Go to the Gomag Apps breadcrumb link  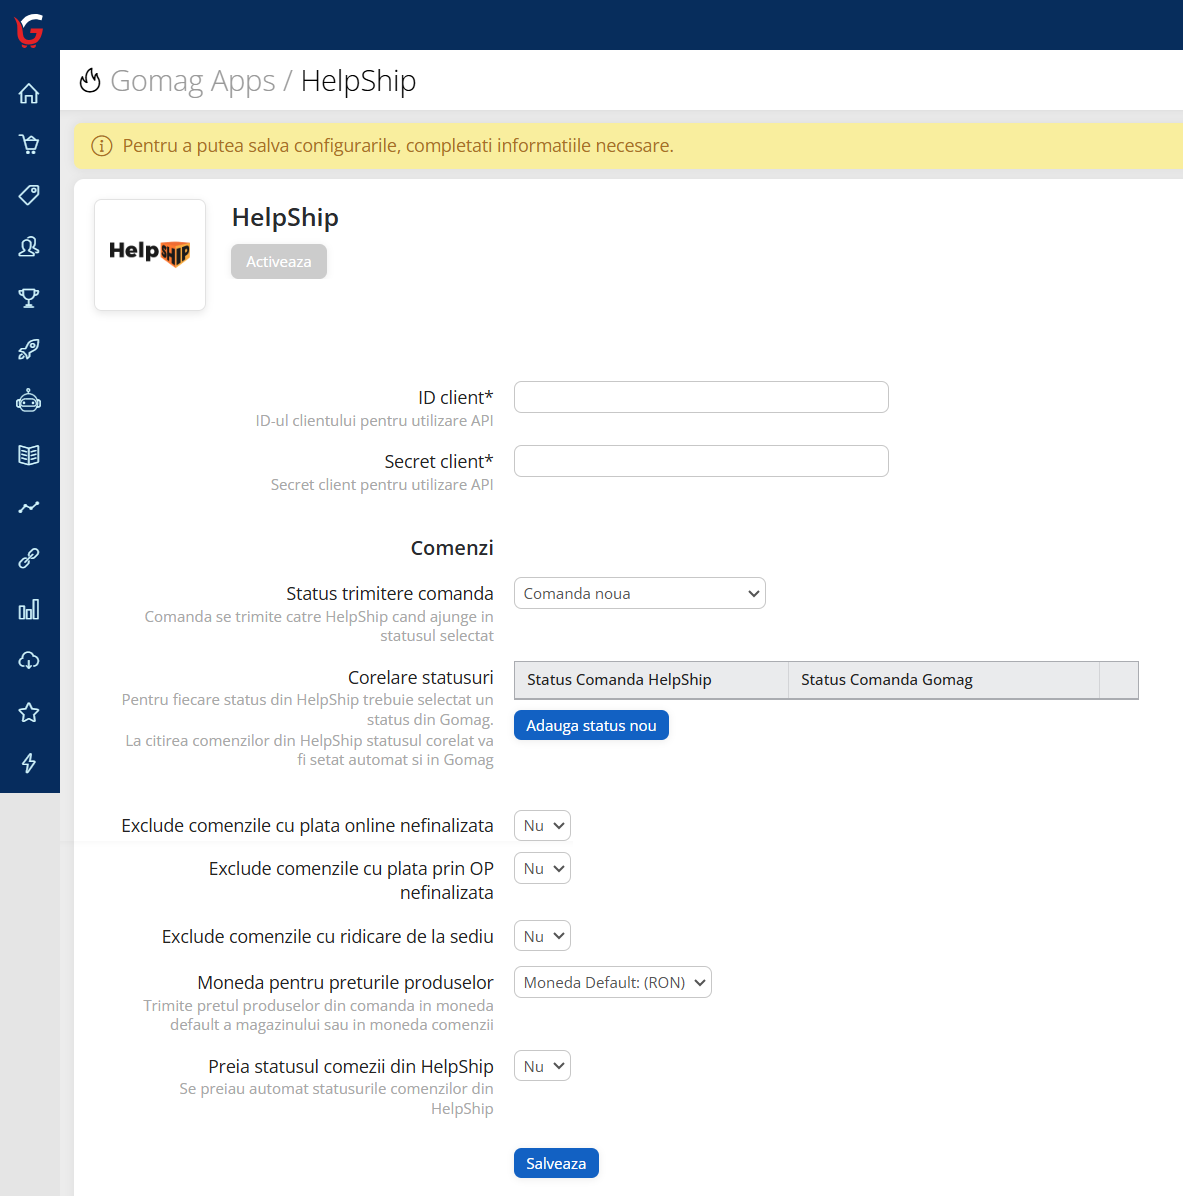[x=192, y=80]
